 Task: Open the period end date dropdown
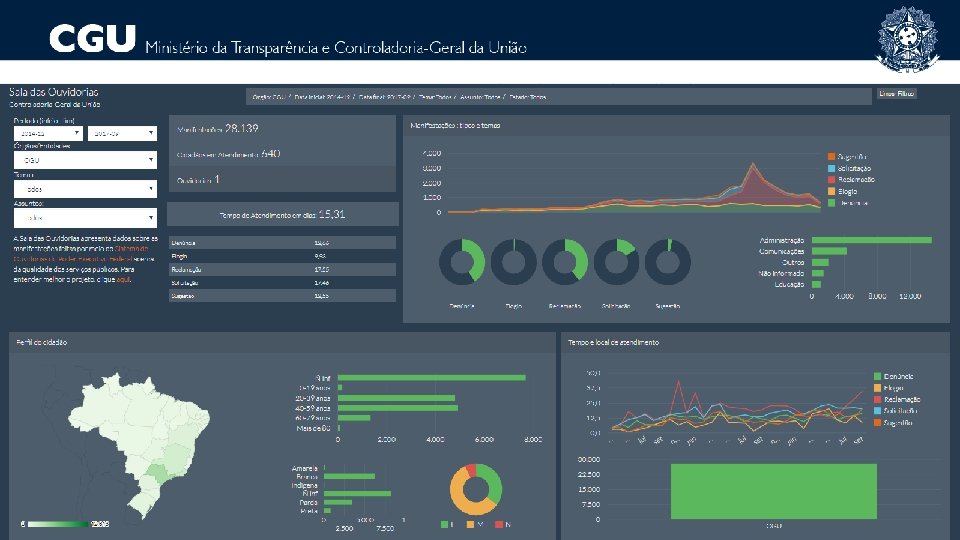122,133
